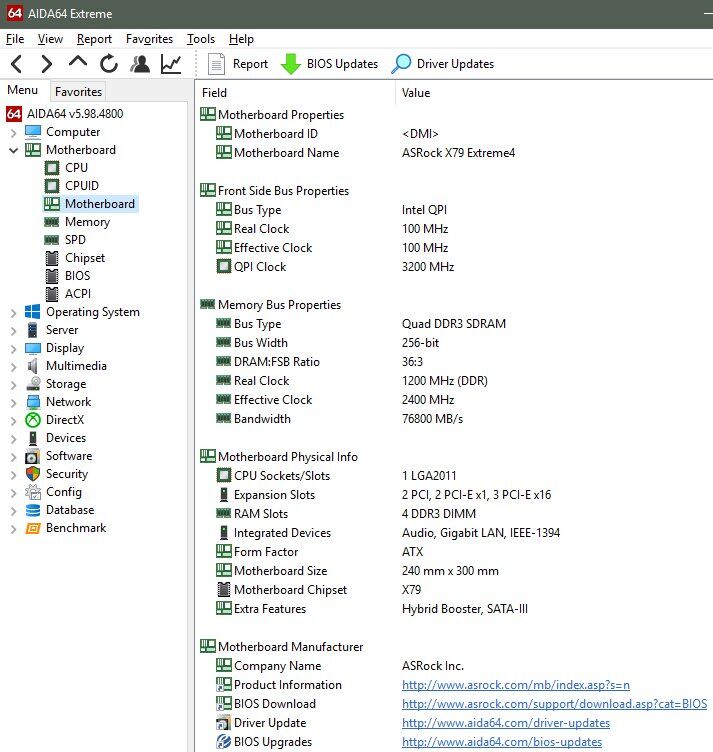This screenshot has height=752, width=713.
Task: Open the asrock.com product information link
Action: click(x=515, y=685)
